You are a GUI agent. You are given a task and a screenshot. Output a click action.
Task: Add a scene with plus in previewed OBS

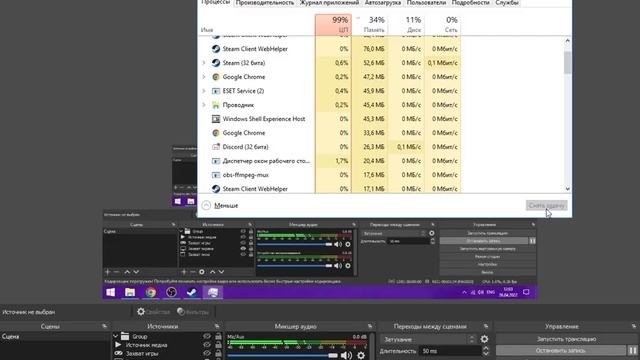pyautogui.click(x=107, y=272)
